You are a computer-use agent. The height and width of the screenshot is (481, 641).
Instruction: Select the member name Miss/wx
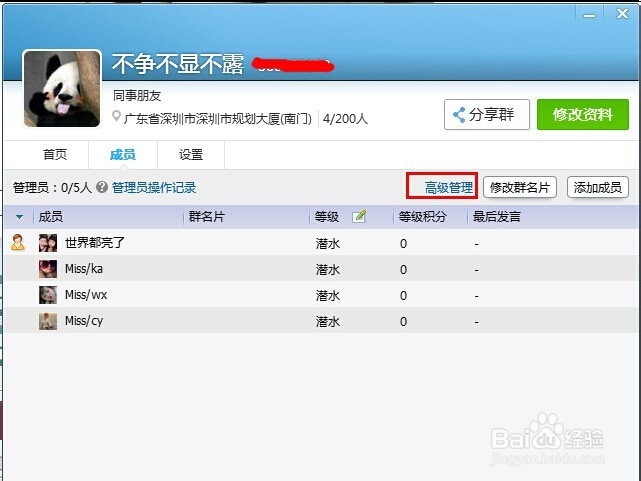(x=86, y=295)
